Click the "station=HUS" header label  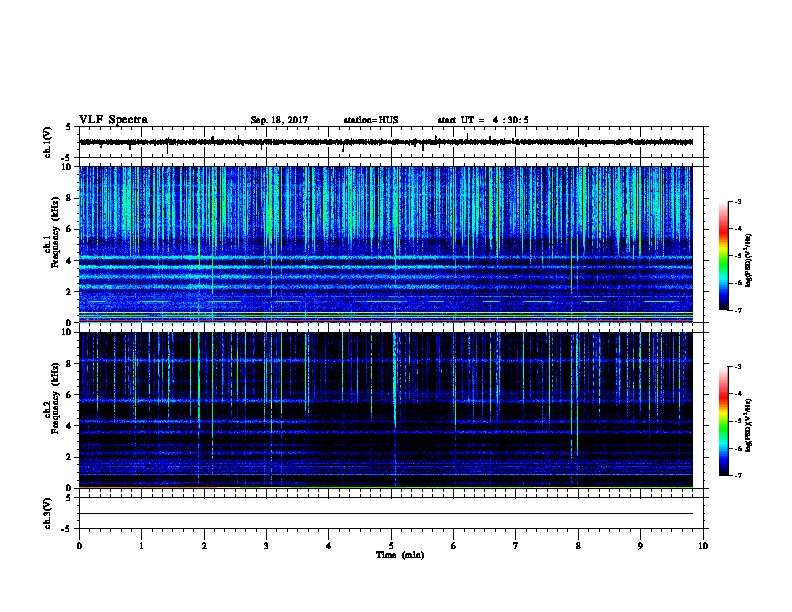pyautogui.click(x=371, y=120)
